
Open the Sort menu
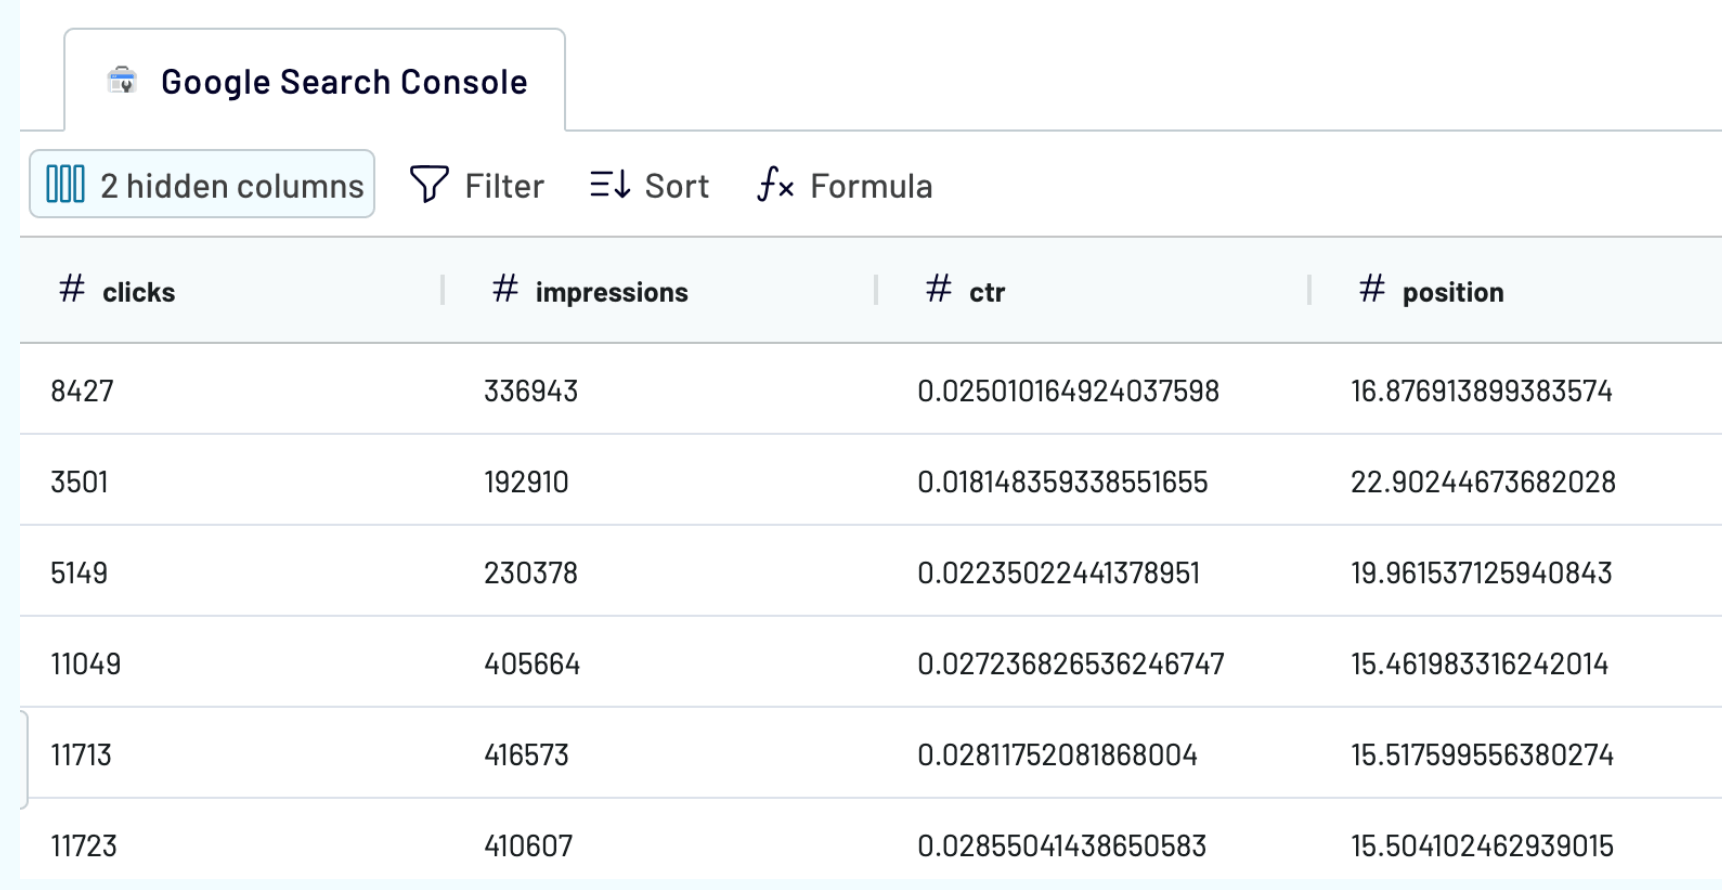pos(676,186)
